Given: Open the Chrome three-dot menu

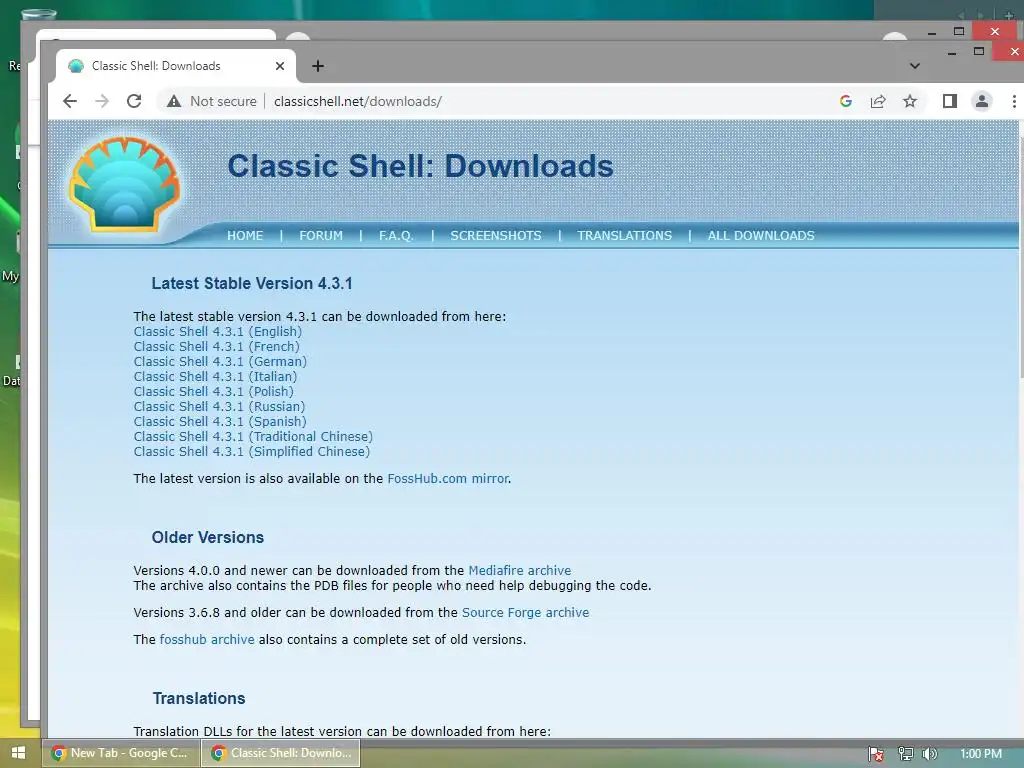Looking at the screenshot, I should pos(1014,101).
